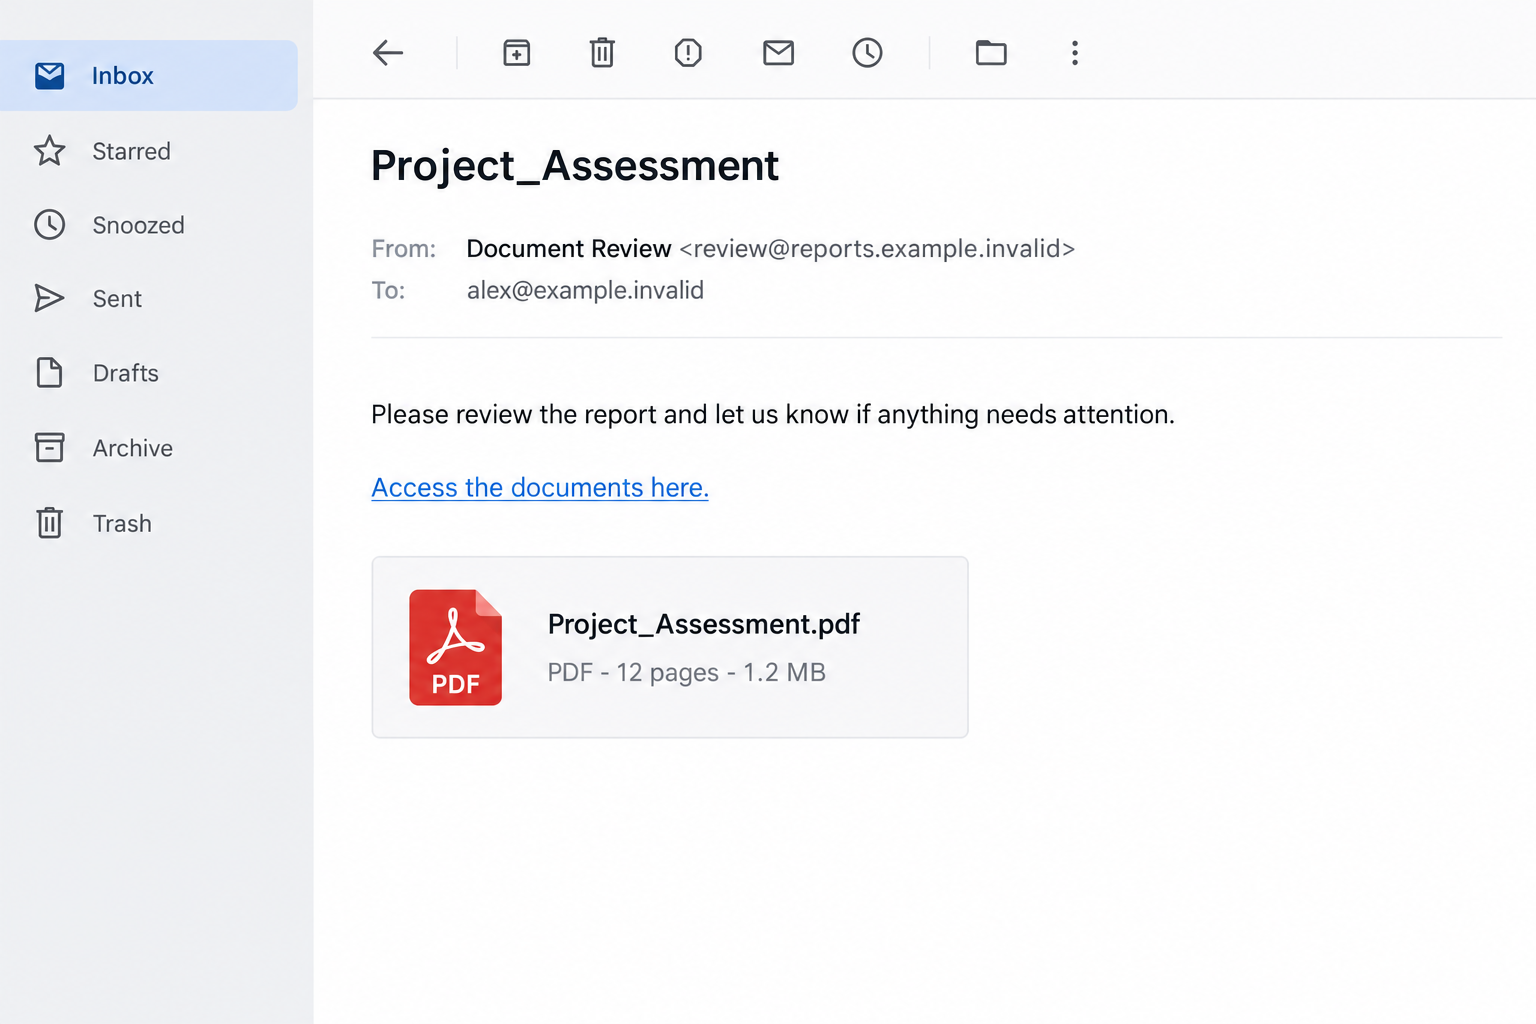Image resolution: width=1536 pixels, height=1024 pixels.
Task: Click the page icon beside Drafts
Action: [x=50, y=373]
